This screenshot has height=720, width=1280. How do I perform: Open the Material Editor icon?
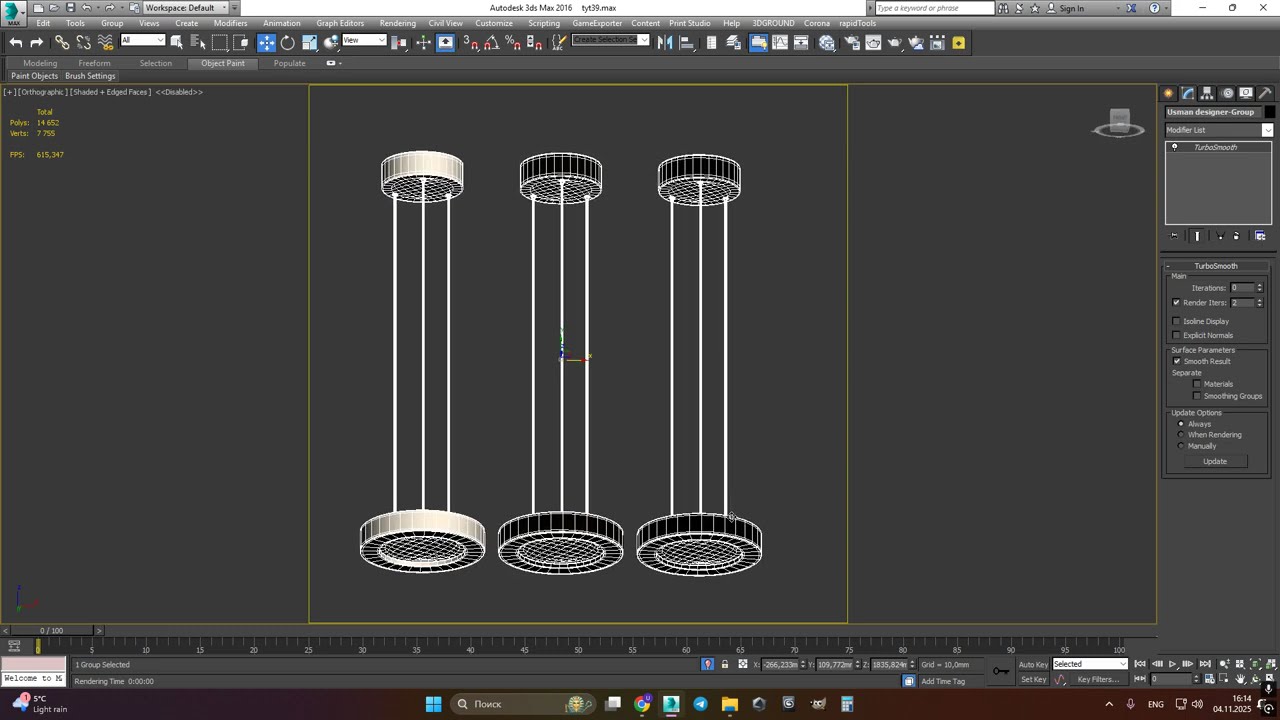pos(827,42)
